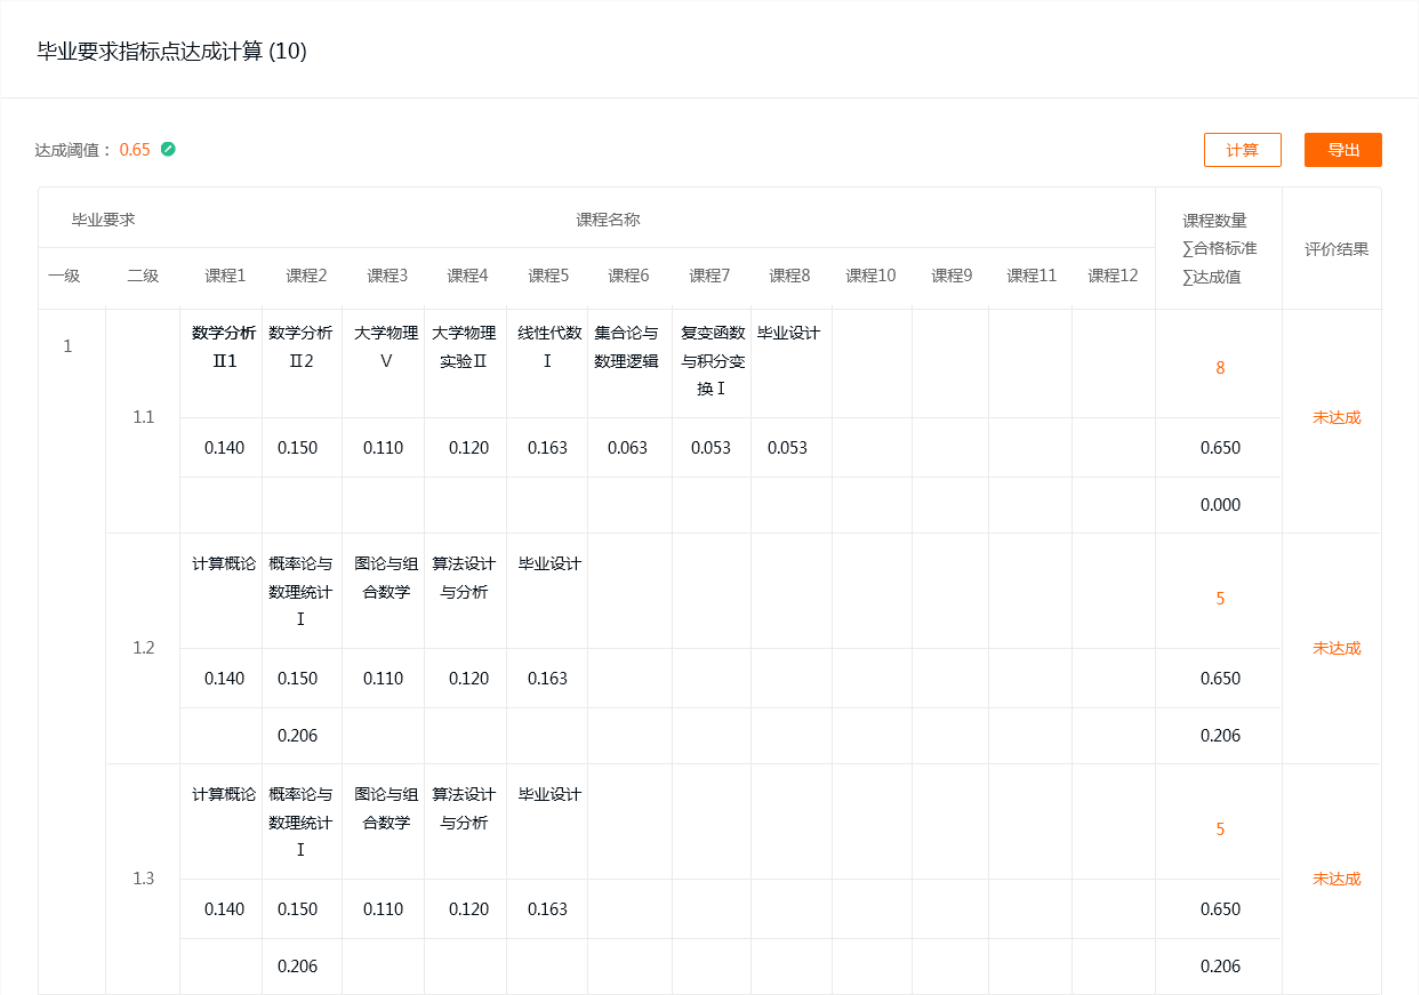The height and width of the screenshot is (995, 1419).
Task: Click 0.206 under 课程2 in row 1.2
Action: 297,736
